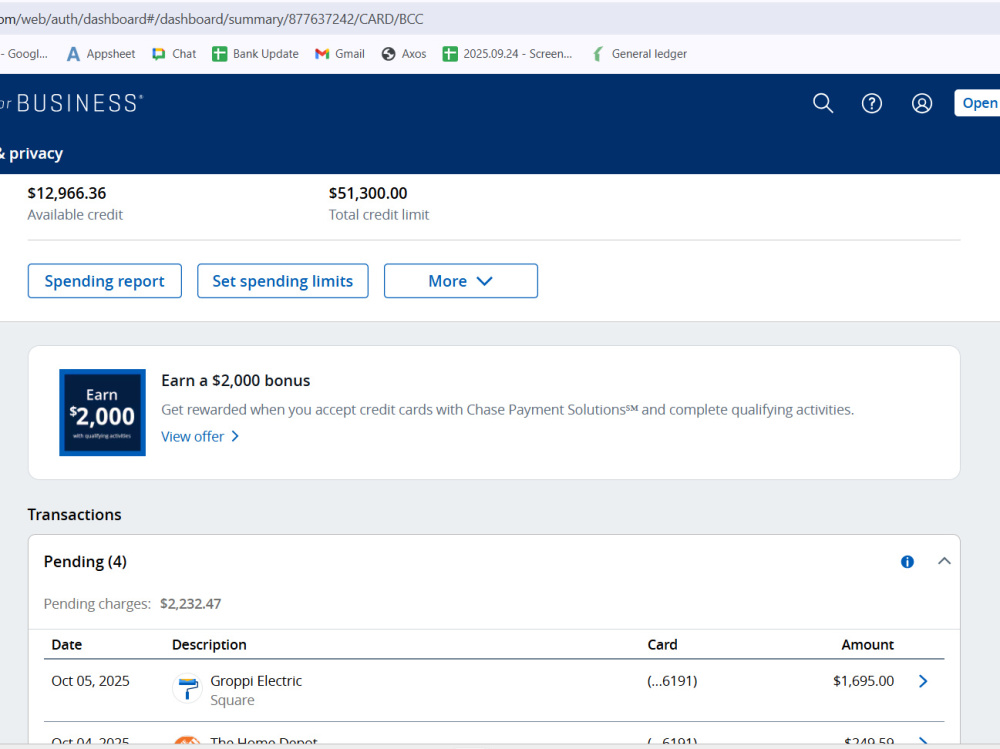Click the Date column header
Viewport: 1000px width, 749px height.
66,644
